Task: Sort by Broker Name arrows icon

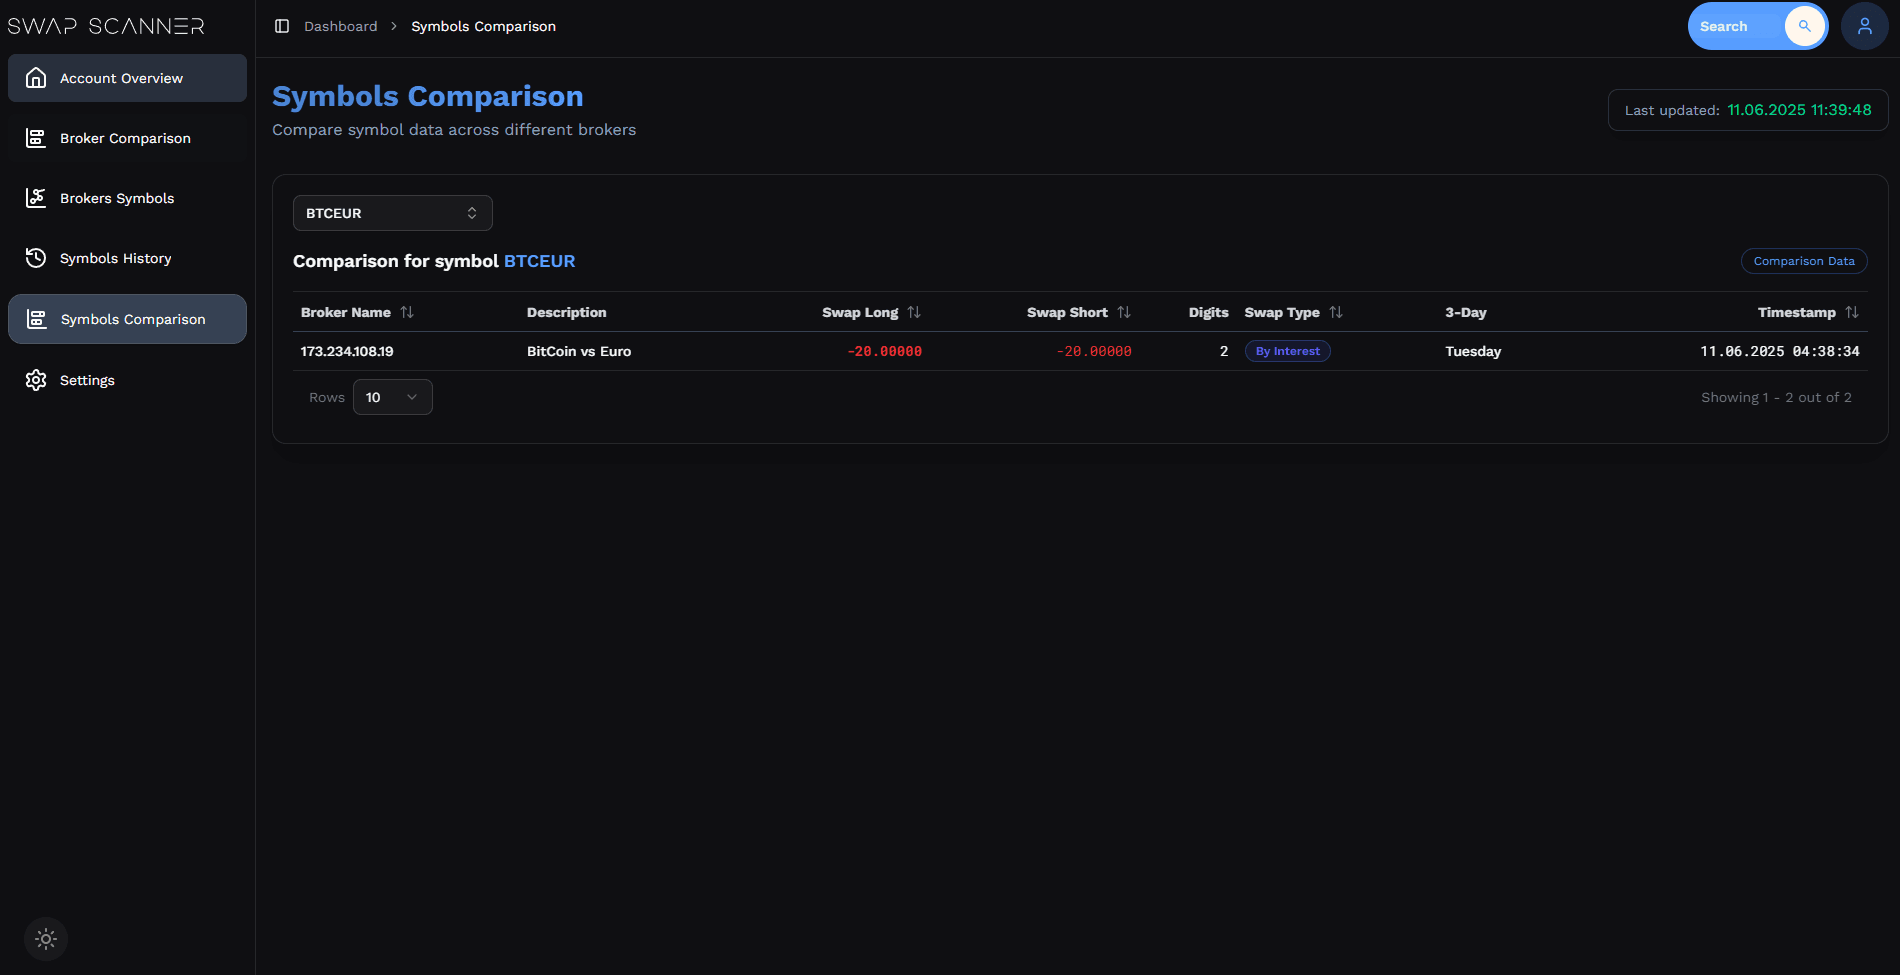Action: point(407,312)
